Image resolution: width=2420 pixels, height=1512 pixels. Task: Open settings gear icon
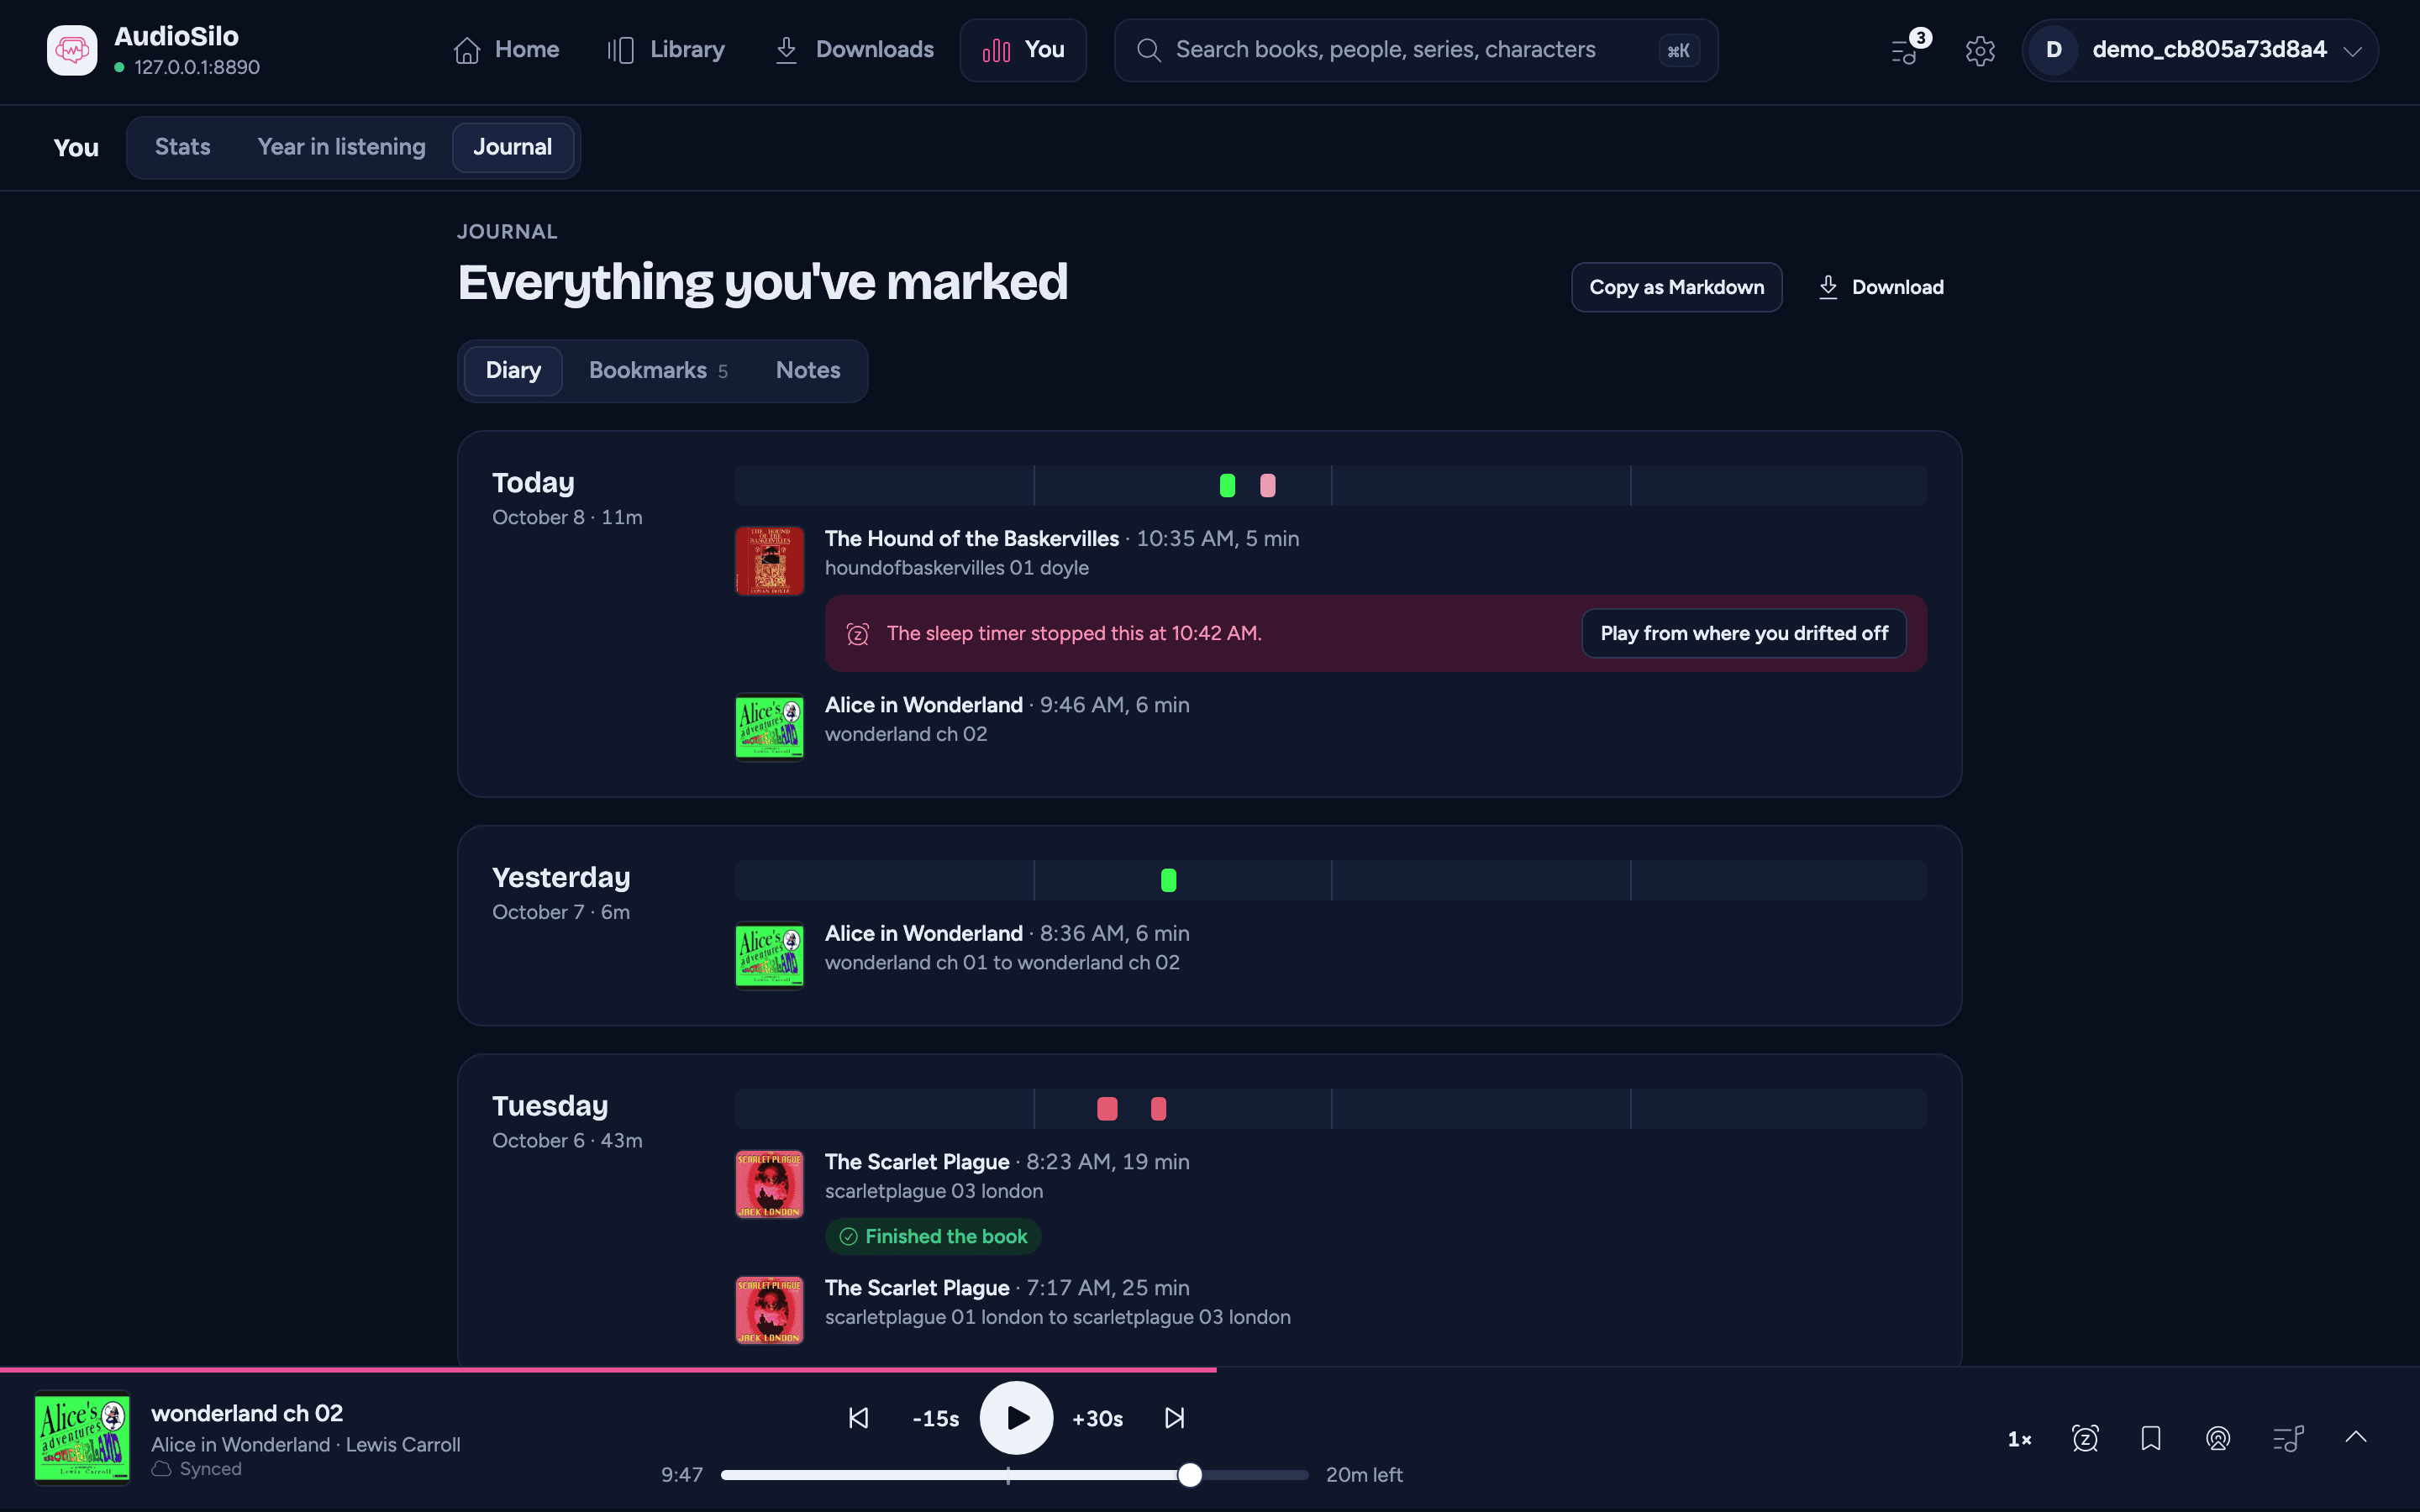coord(1980,50)
